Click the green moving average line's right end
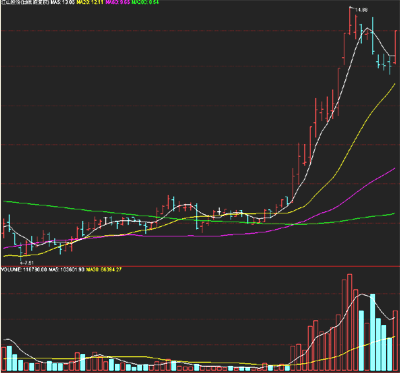Image resolution: width=400 pixels, height=373 pixels. pyautogui.click(x=394, y=213)
